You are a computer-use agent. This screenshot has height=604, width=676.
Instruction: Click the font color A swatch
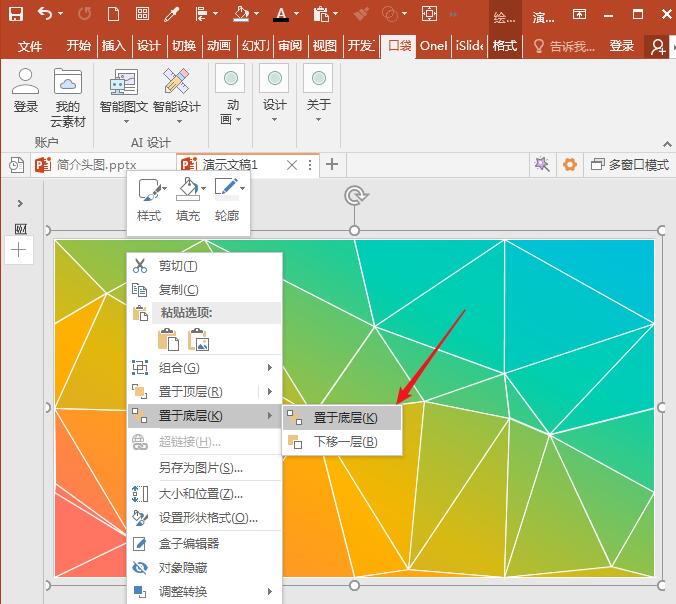click(280, 15)
